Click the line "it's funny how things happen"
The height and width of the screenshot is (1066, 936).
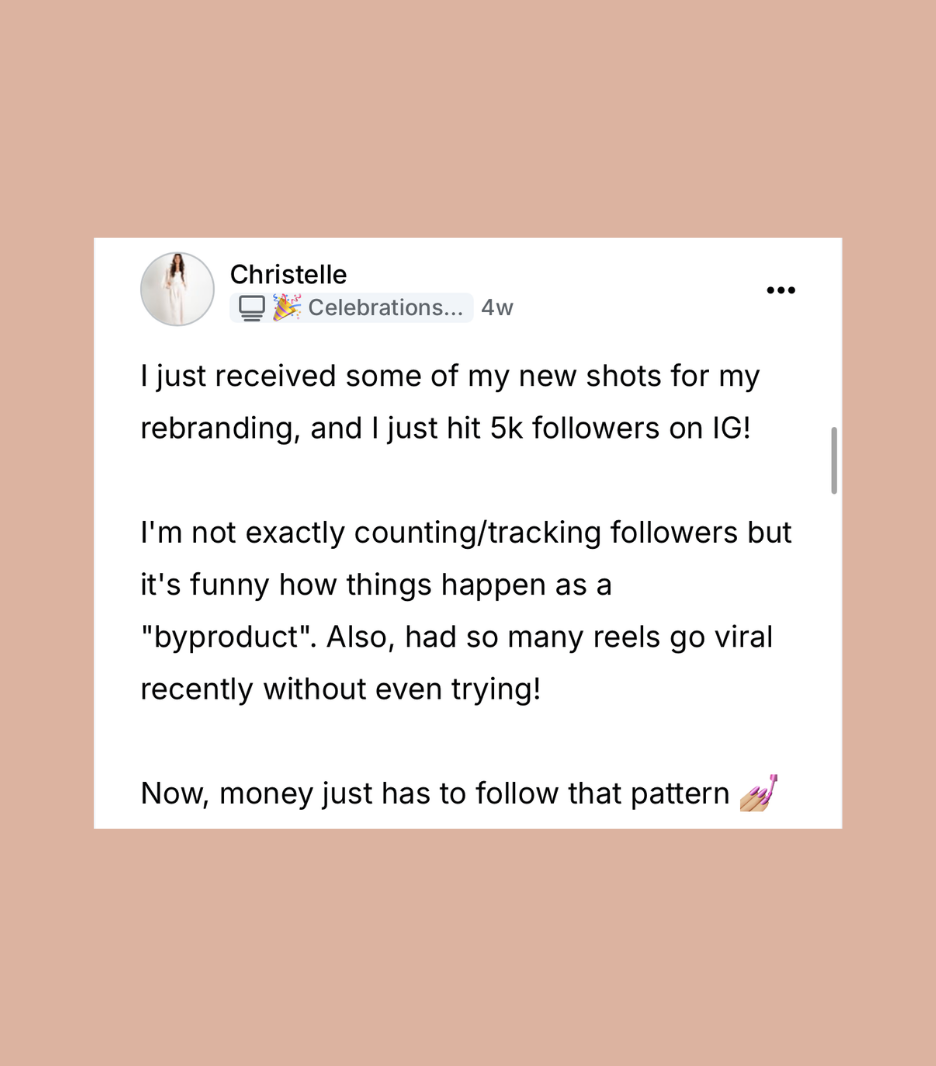(375, 584)
